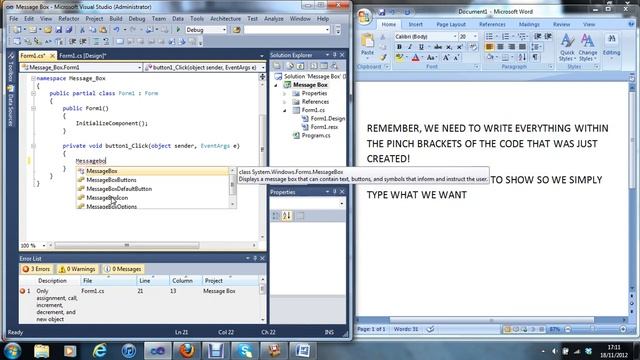Click the Alphabetical sort icon in Properties panel

coord(287,216)
